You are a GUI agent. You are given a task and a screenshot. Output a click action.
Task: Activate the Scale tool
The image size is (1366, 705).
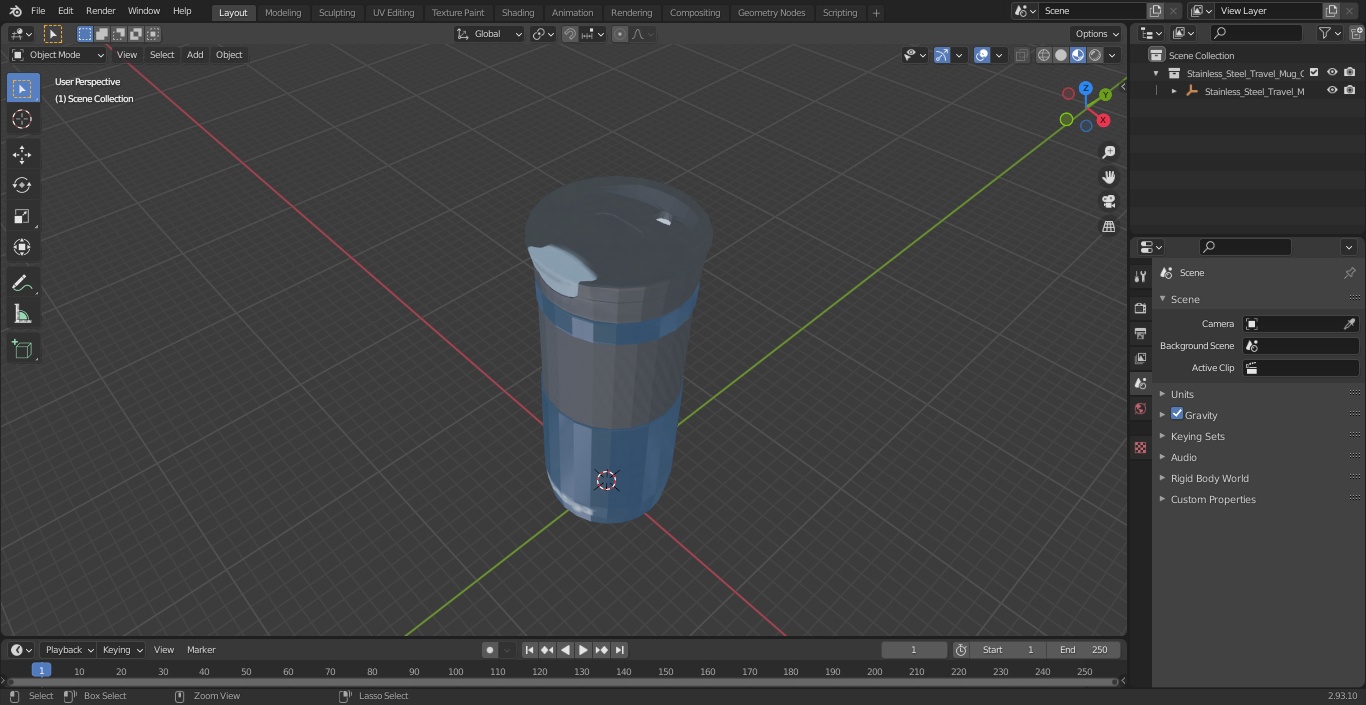click(x=22, y=216)
